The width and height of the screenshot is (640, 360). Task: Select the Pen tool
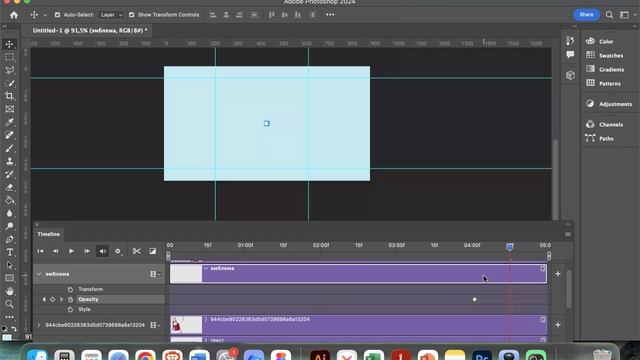click(x=9, y=240)
